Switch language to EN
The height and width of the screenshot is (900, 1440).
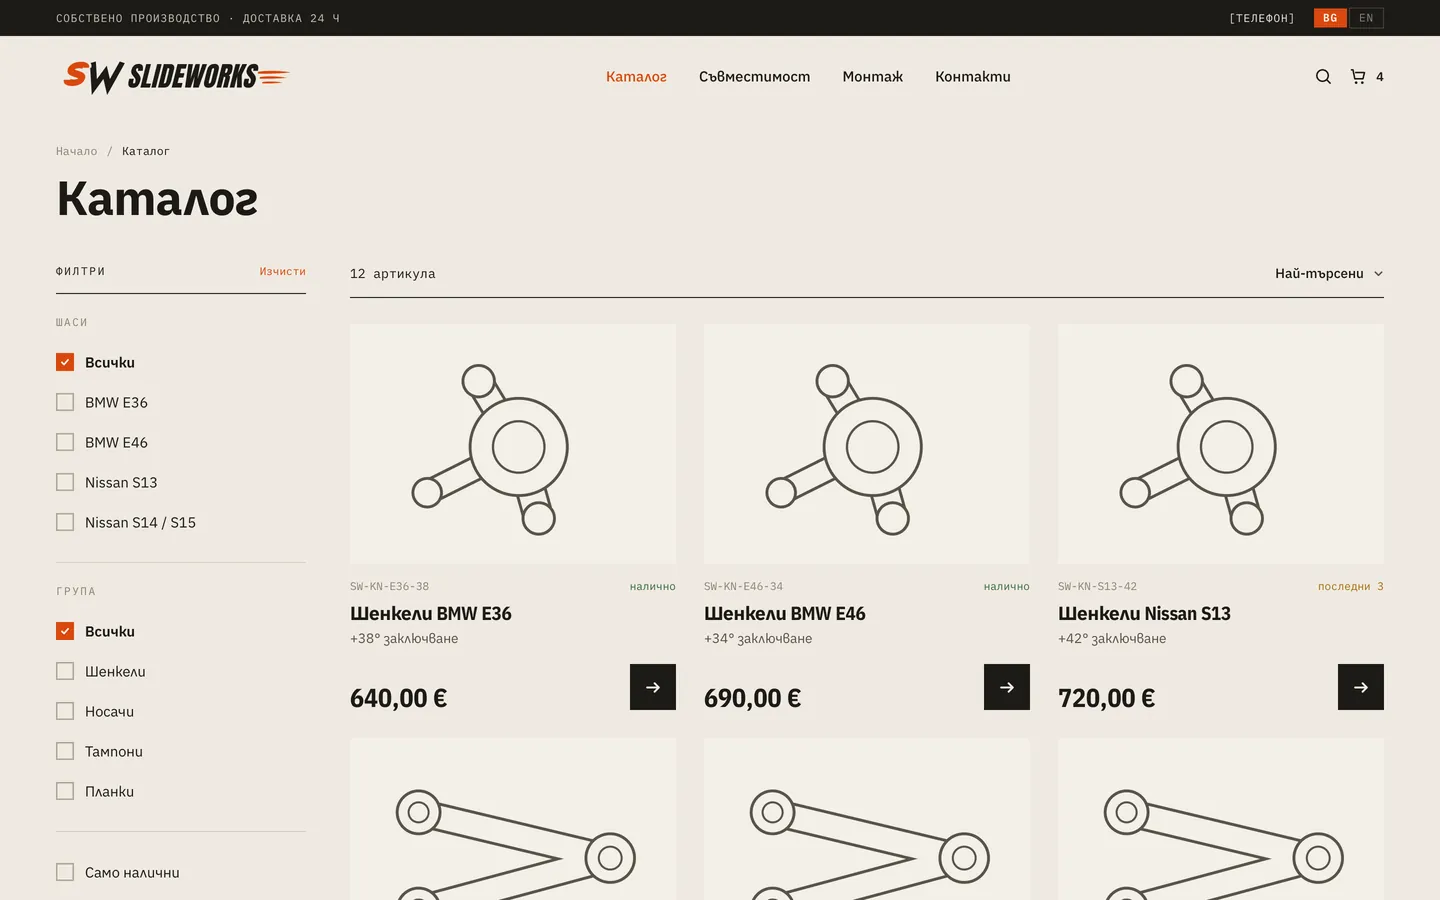(x=1366, y=18)
